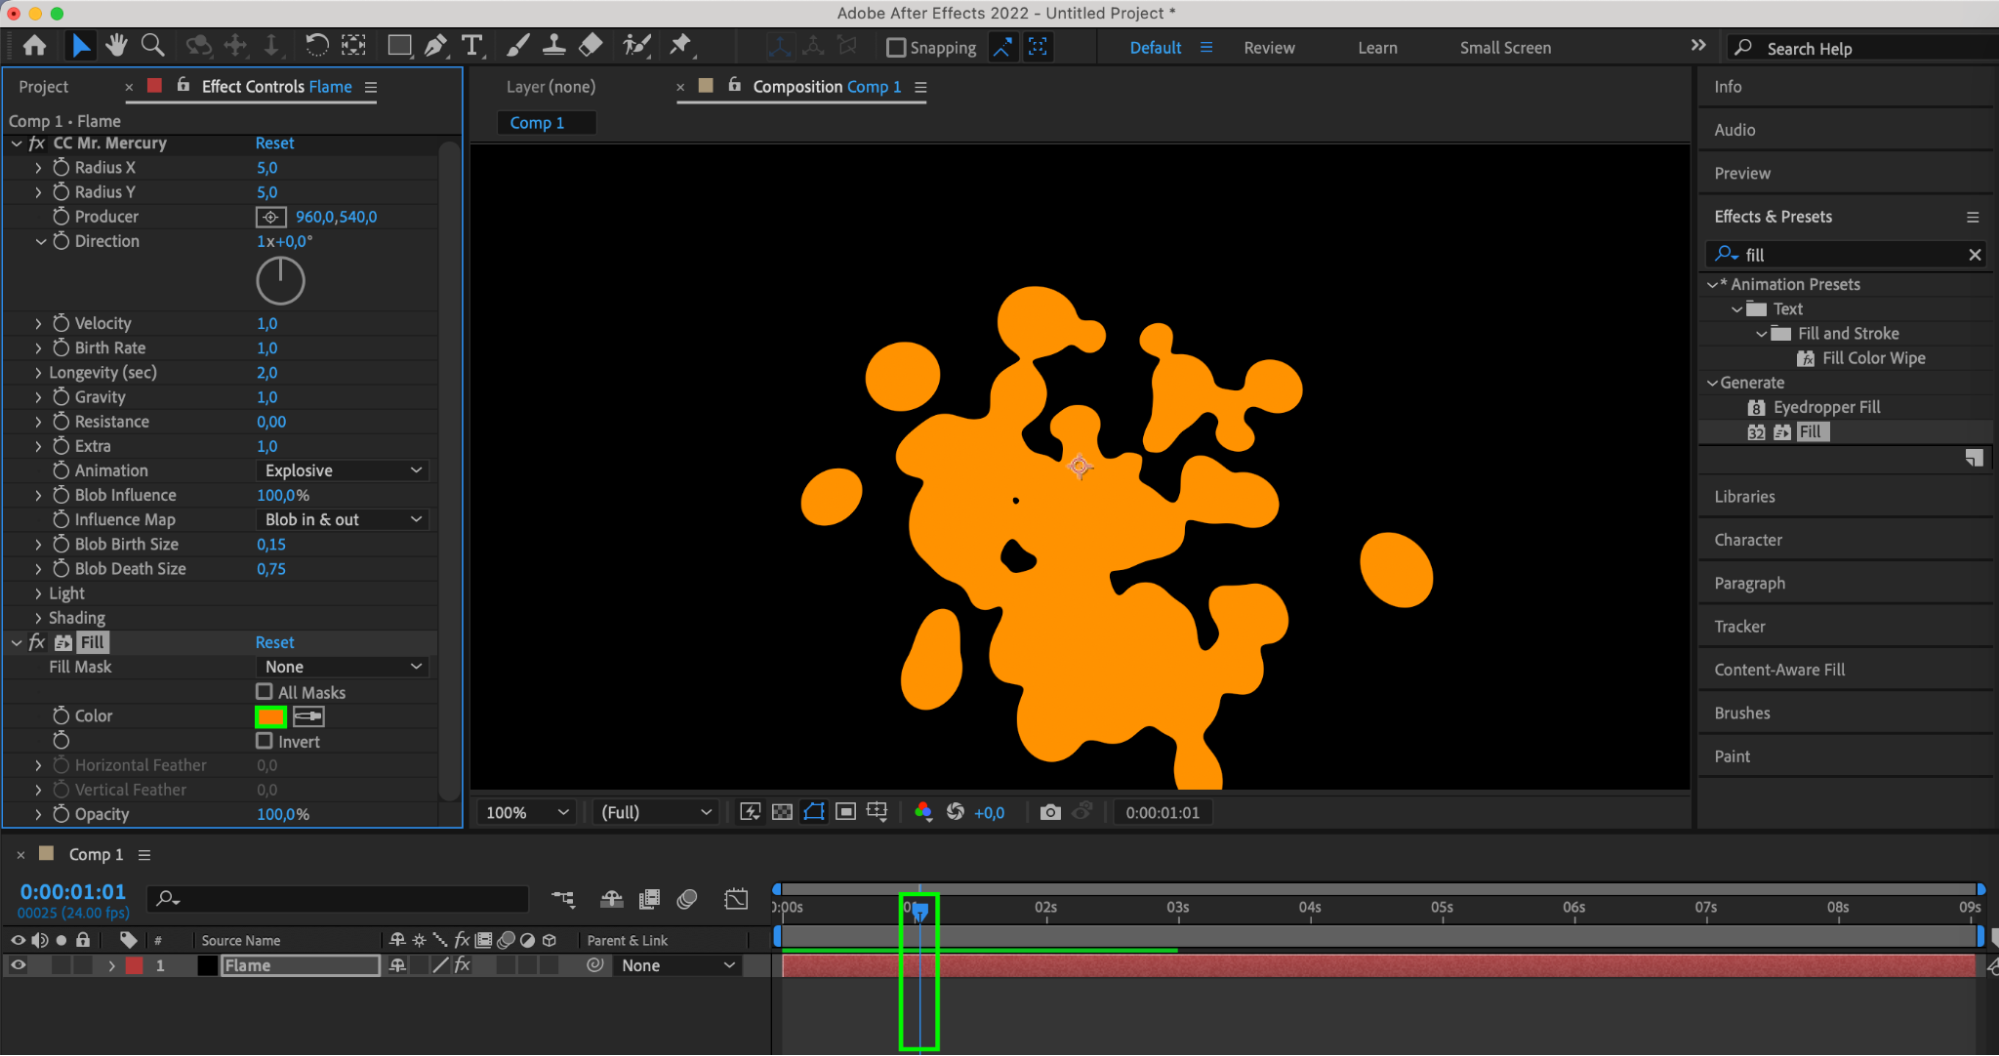Select the Hand tool
1999x1056 pixels.
[x=117, y=46]
